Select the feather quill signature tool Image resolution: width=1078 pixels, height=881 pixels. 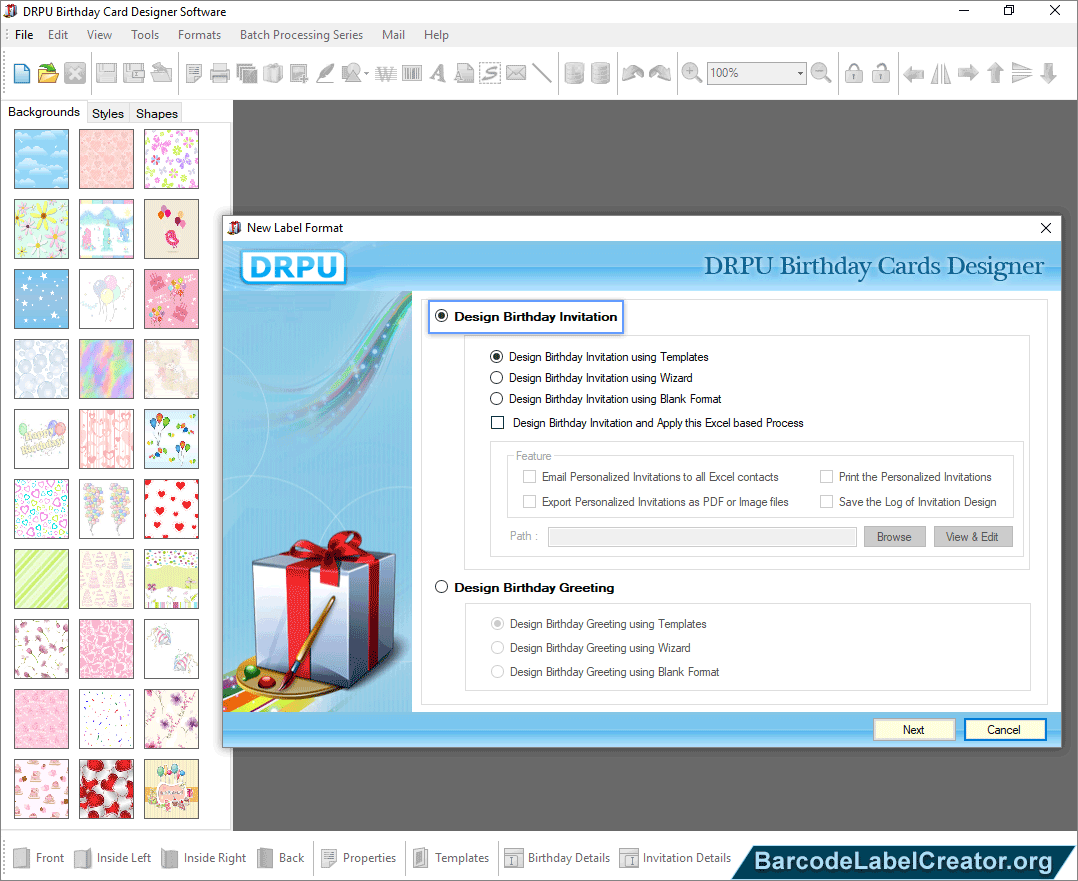[325, 73]
